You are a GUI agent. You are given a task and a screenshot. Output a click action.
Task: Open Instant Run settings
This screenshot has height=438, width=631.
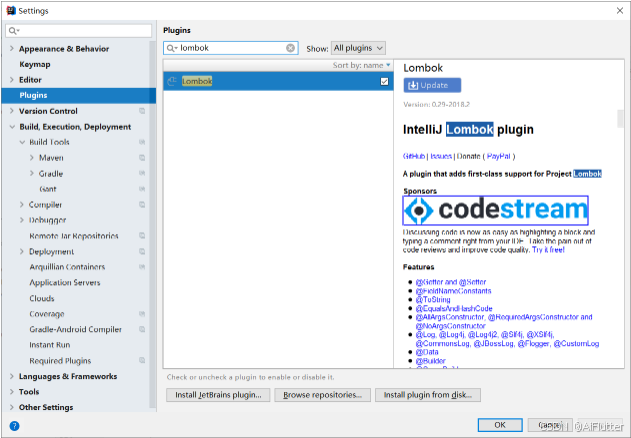tap(49, 345)
